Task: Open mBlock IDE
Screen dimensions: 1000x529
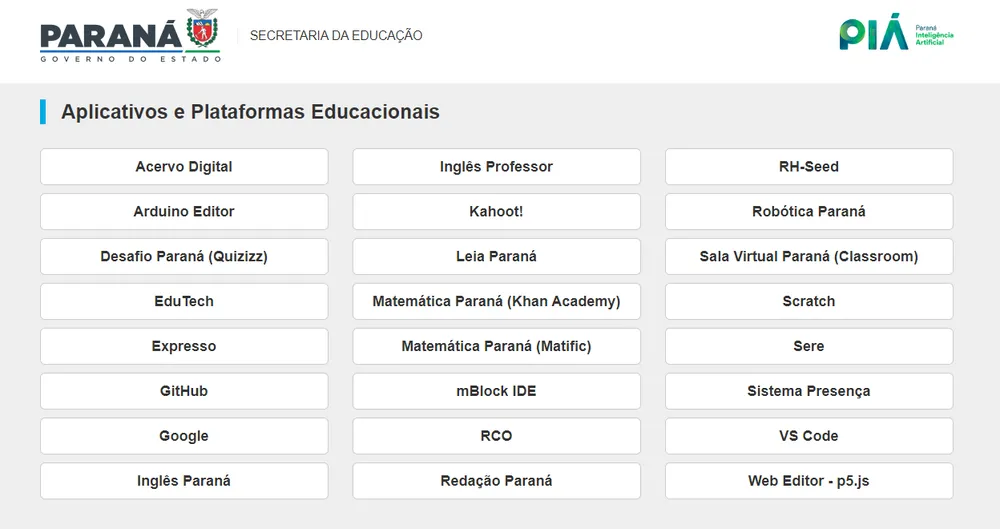Action: tap(496, 392)
